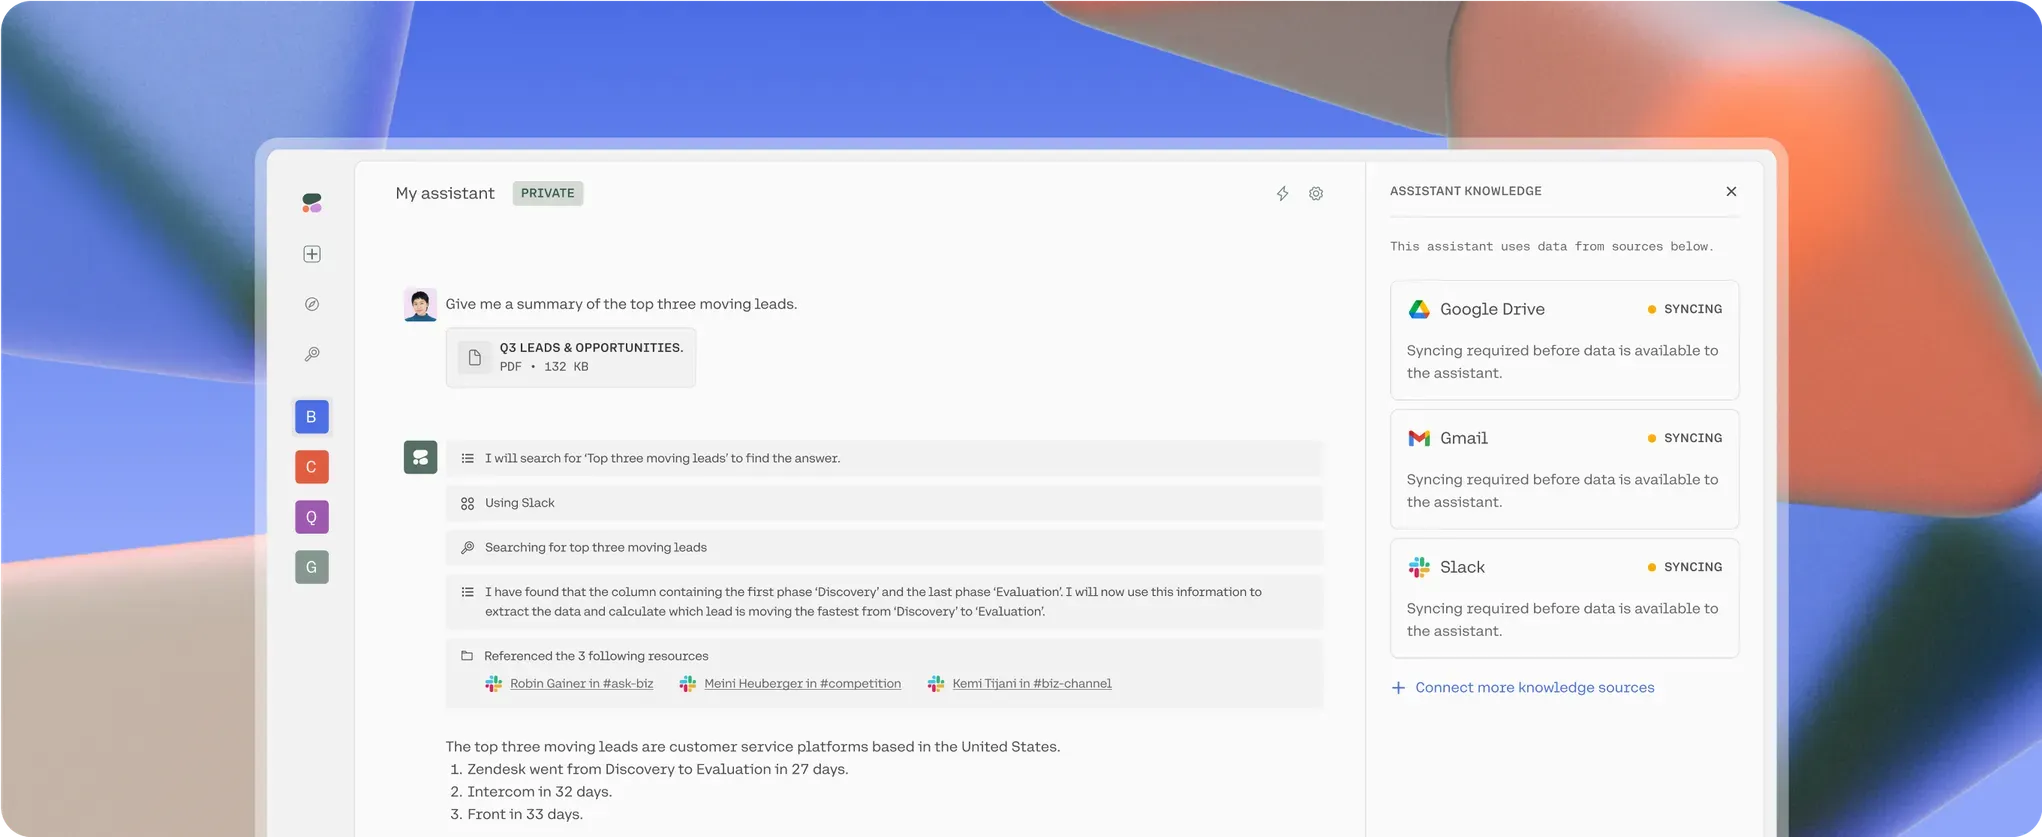Screen dimensions: 2042x837
Task: Close the Assistant Knowledge panel
Action: coord(1731,191)
